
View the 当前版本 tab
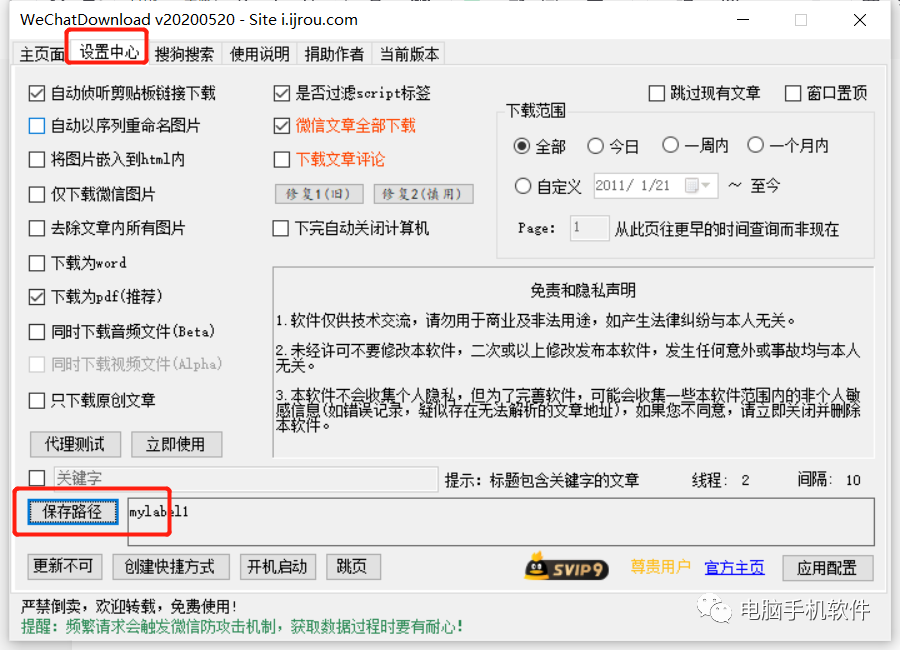pyautogui.click(x=409, y=54)
